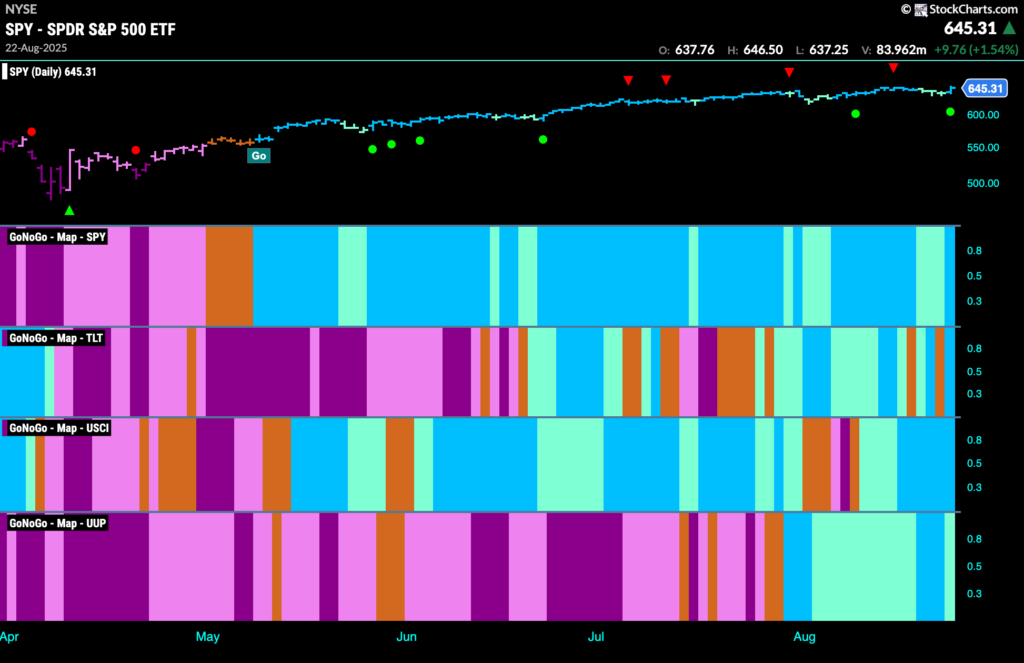Select the red circle marker in mid-April
Viewport: 1024px width, 663px height.
[x=136, y=150]
